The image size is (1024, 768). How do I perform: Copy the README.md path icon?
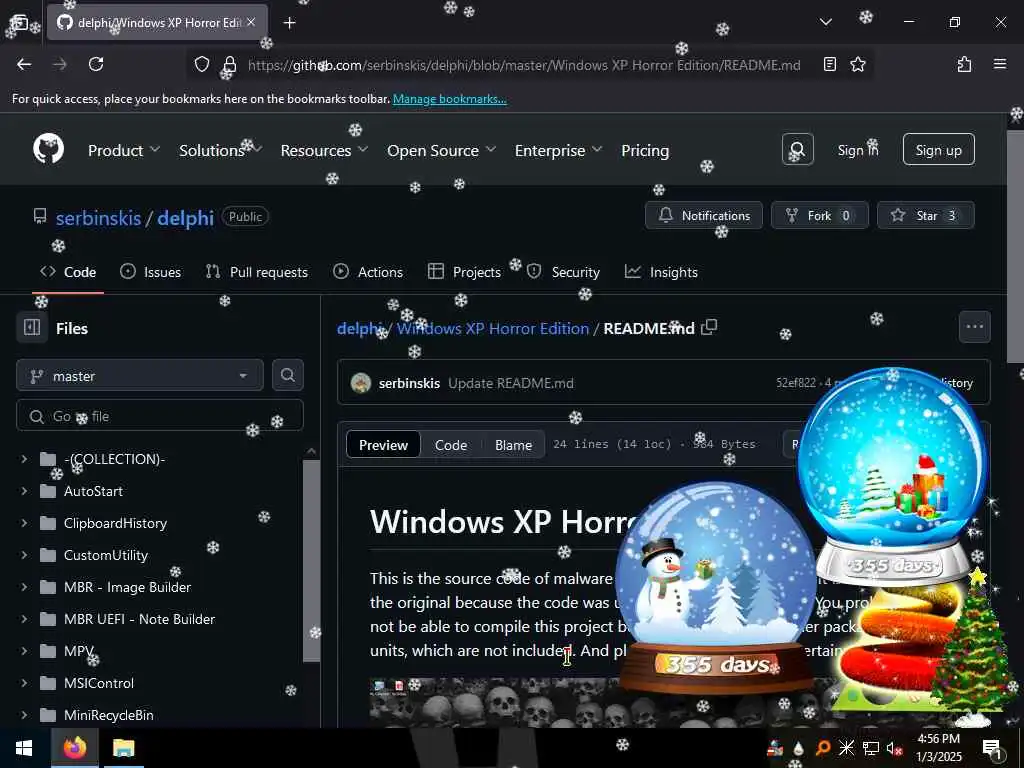click(709, 327)
